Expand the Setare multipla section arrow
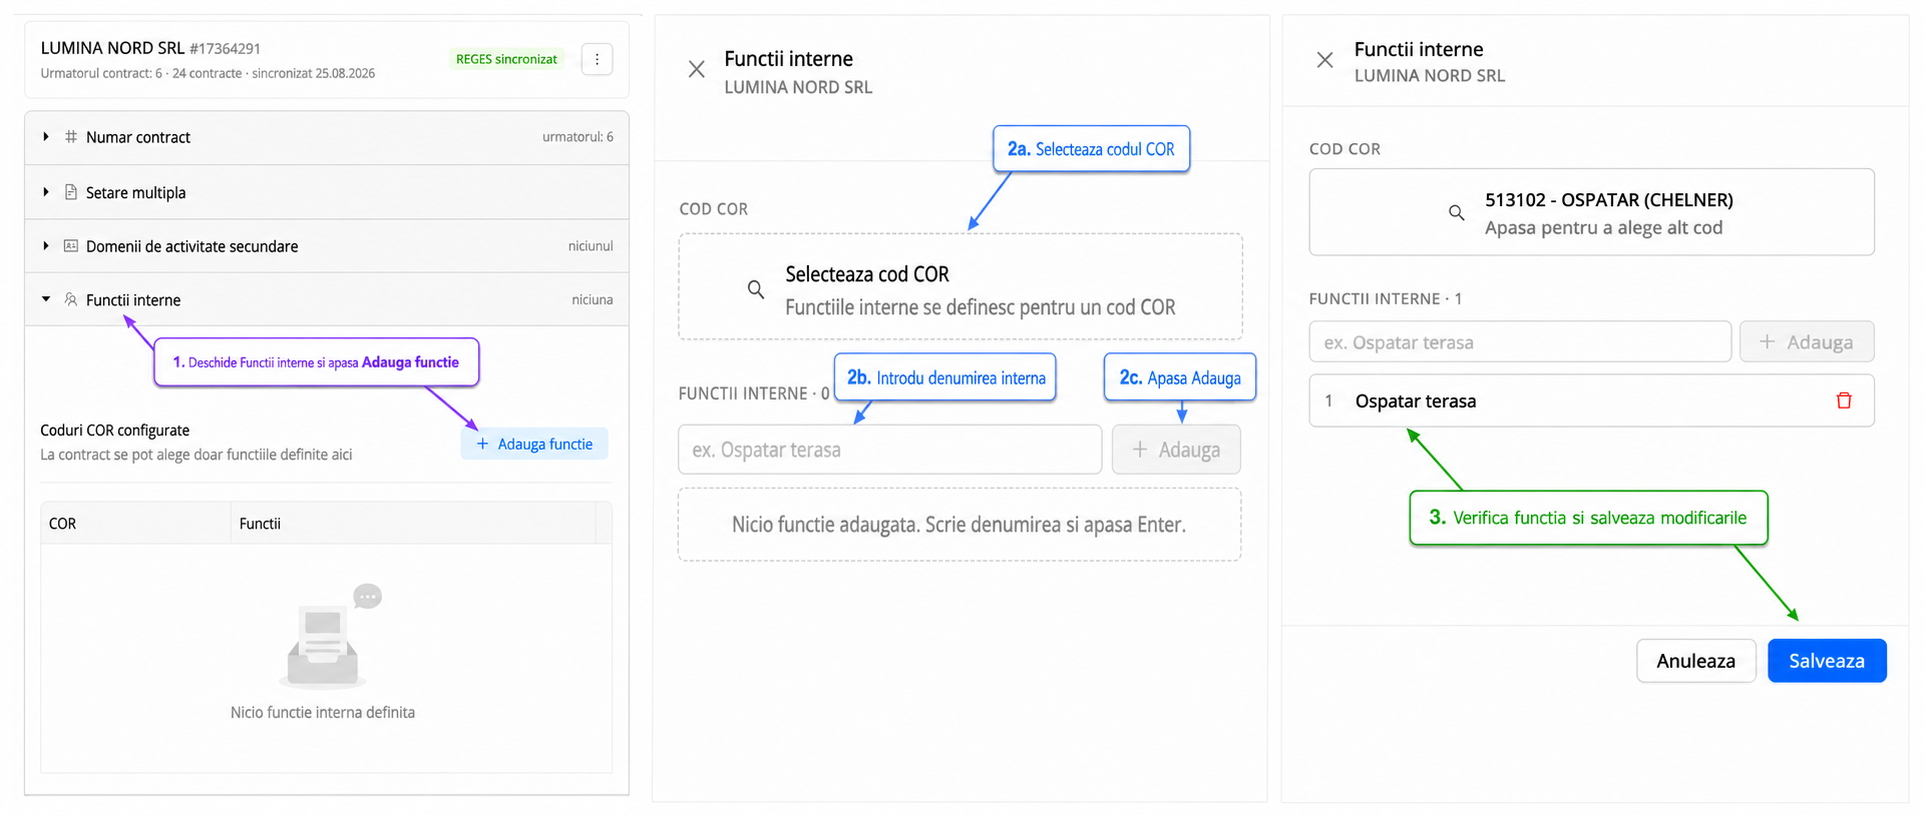 [46, 192]
